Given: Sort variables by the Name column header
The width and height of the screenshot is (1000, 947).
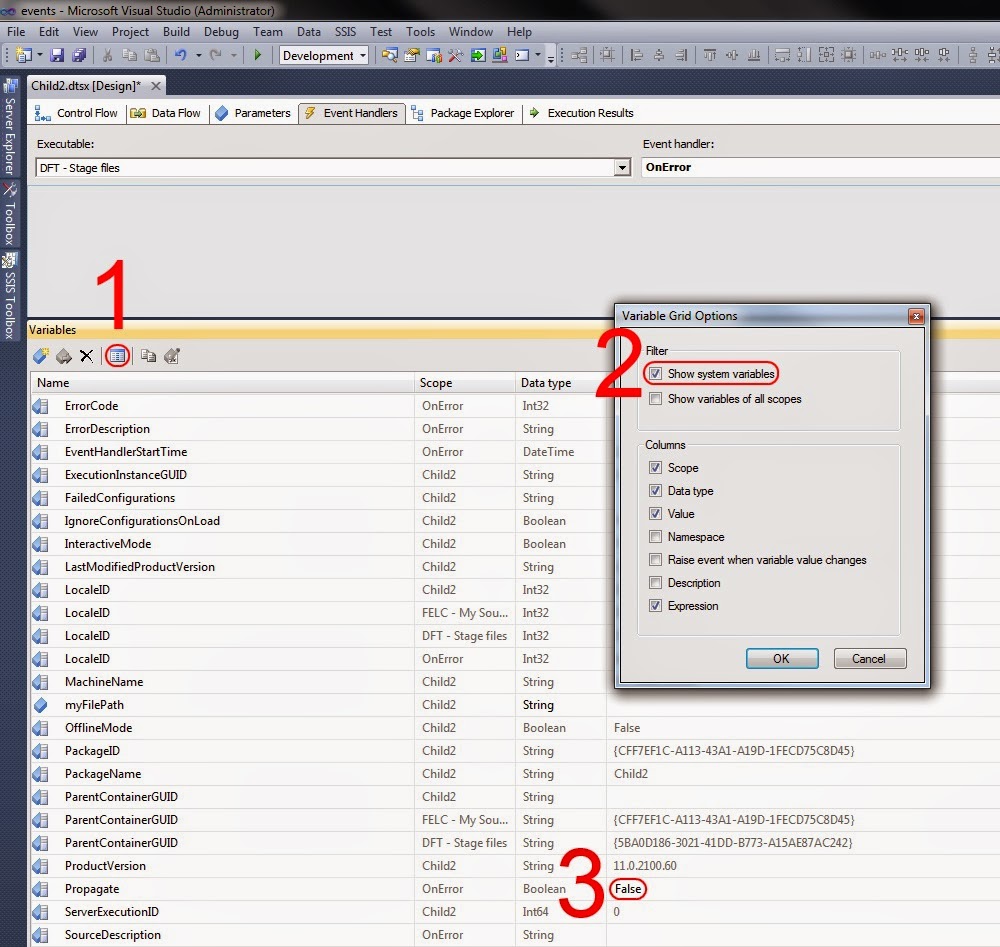Looking at the screenshot, I should click(x=223, y=383).
